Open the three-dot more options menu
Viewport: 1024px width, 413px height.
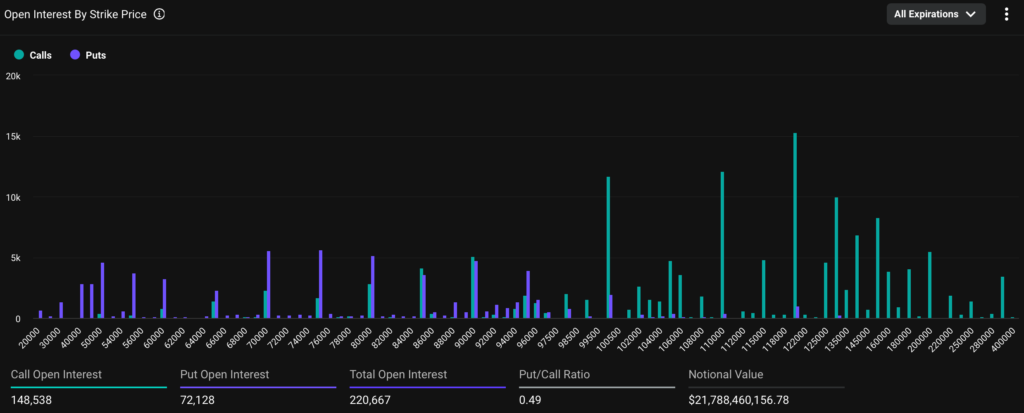pyautogui.click(x=1006, y=14)
